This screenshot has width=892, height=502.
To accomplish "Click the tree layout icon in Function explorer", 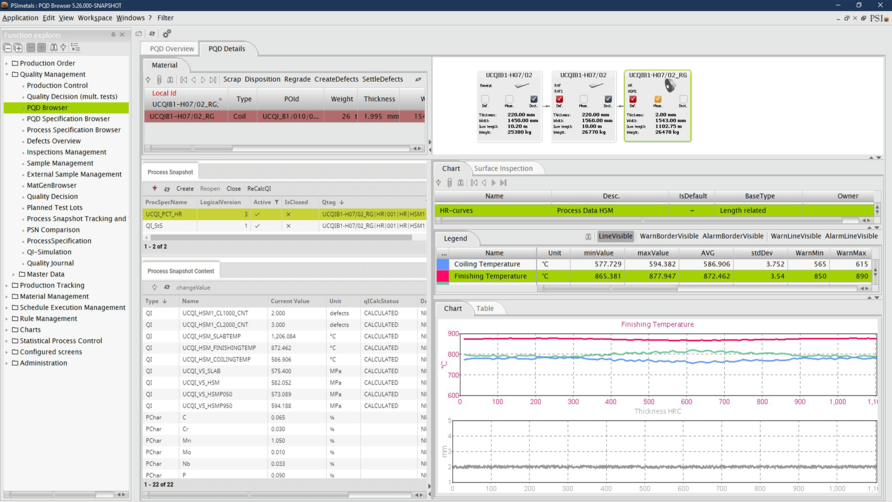I will pos(75,48).
